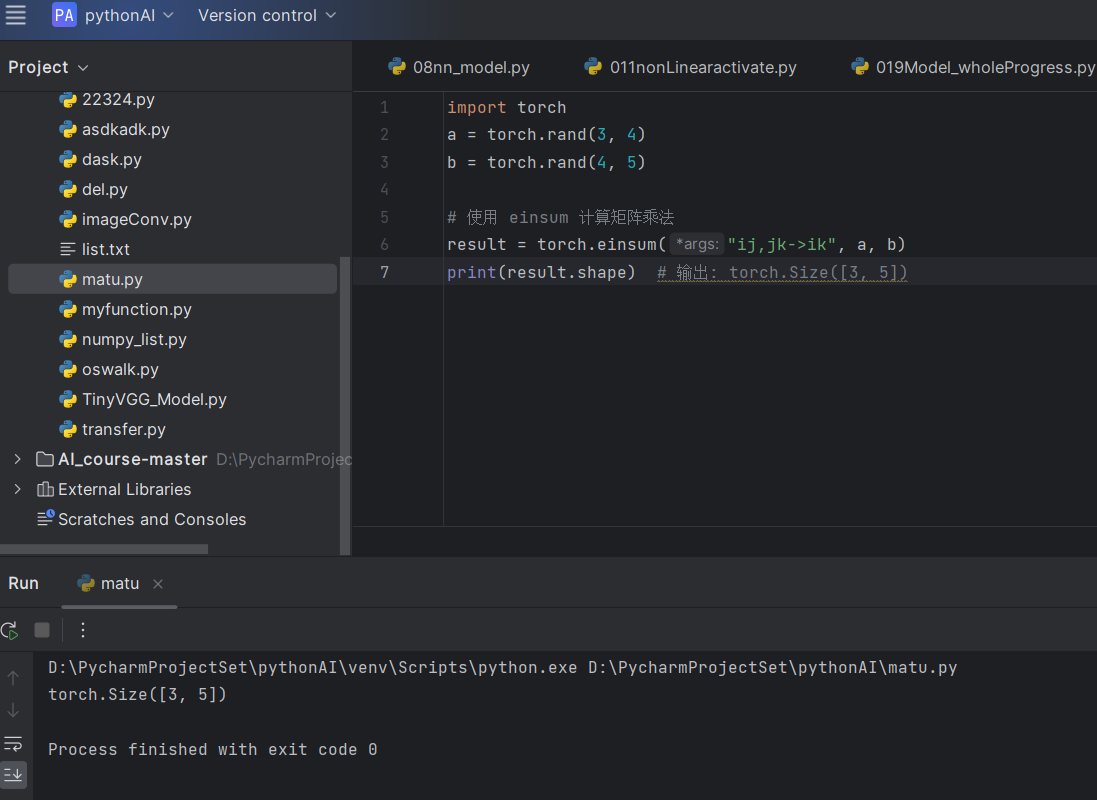Open Scratches and Consoles in project tree
Screen dimensions: 1097x800
click(151, 519)
